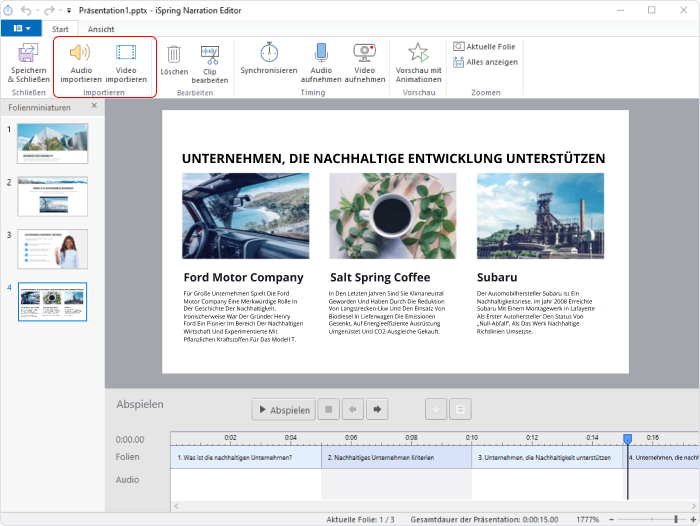Zoom to Aktuelle Folie
Screen dimensions: 700x526
(484, 46)
